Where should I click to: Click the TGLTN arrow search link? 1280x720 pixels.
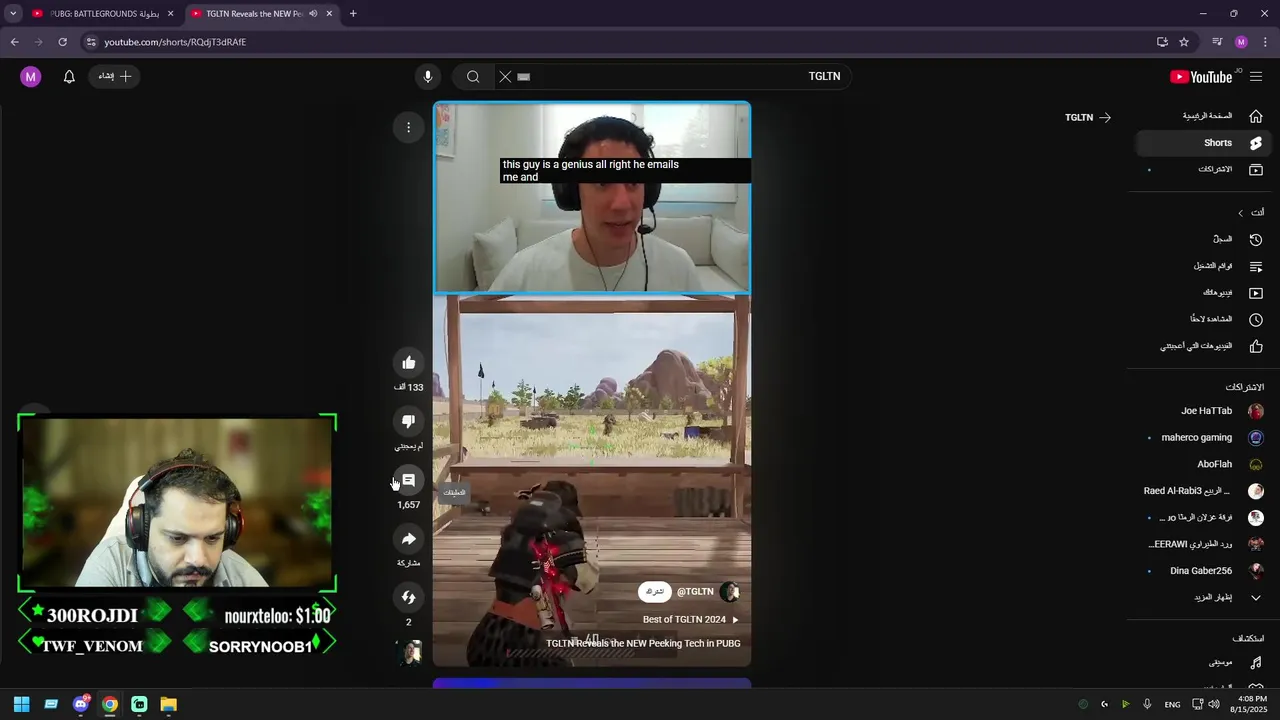[x=1088, y=118]
